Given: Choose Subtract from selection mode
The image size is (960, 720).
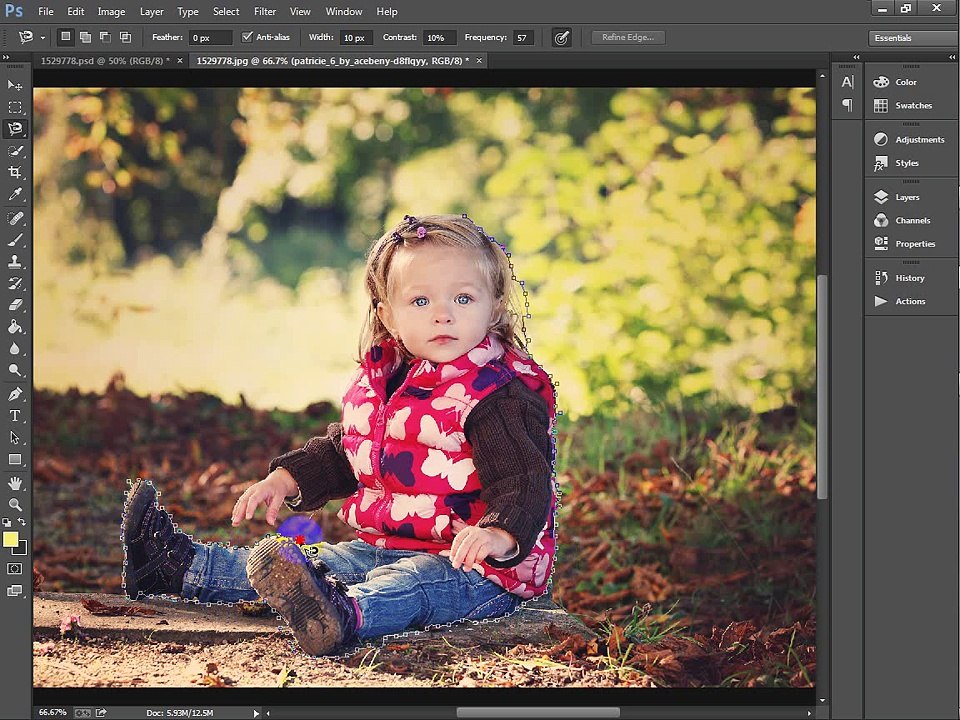Looking at the screenshot, I should pos(105,37).
